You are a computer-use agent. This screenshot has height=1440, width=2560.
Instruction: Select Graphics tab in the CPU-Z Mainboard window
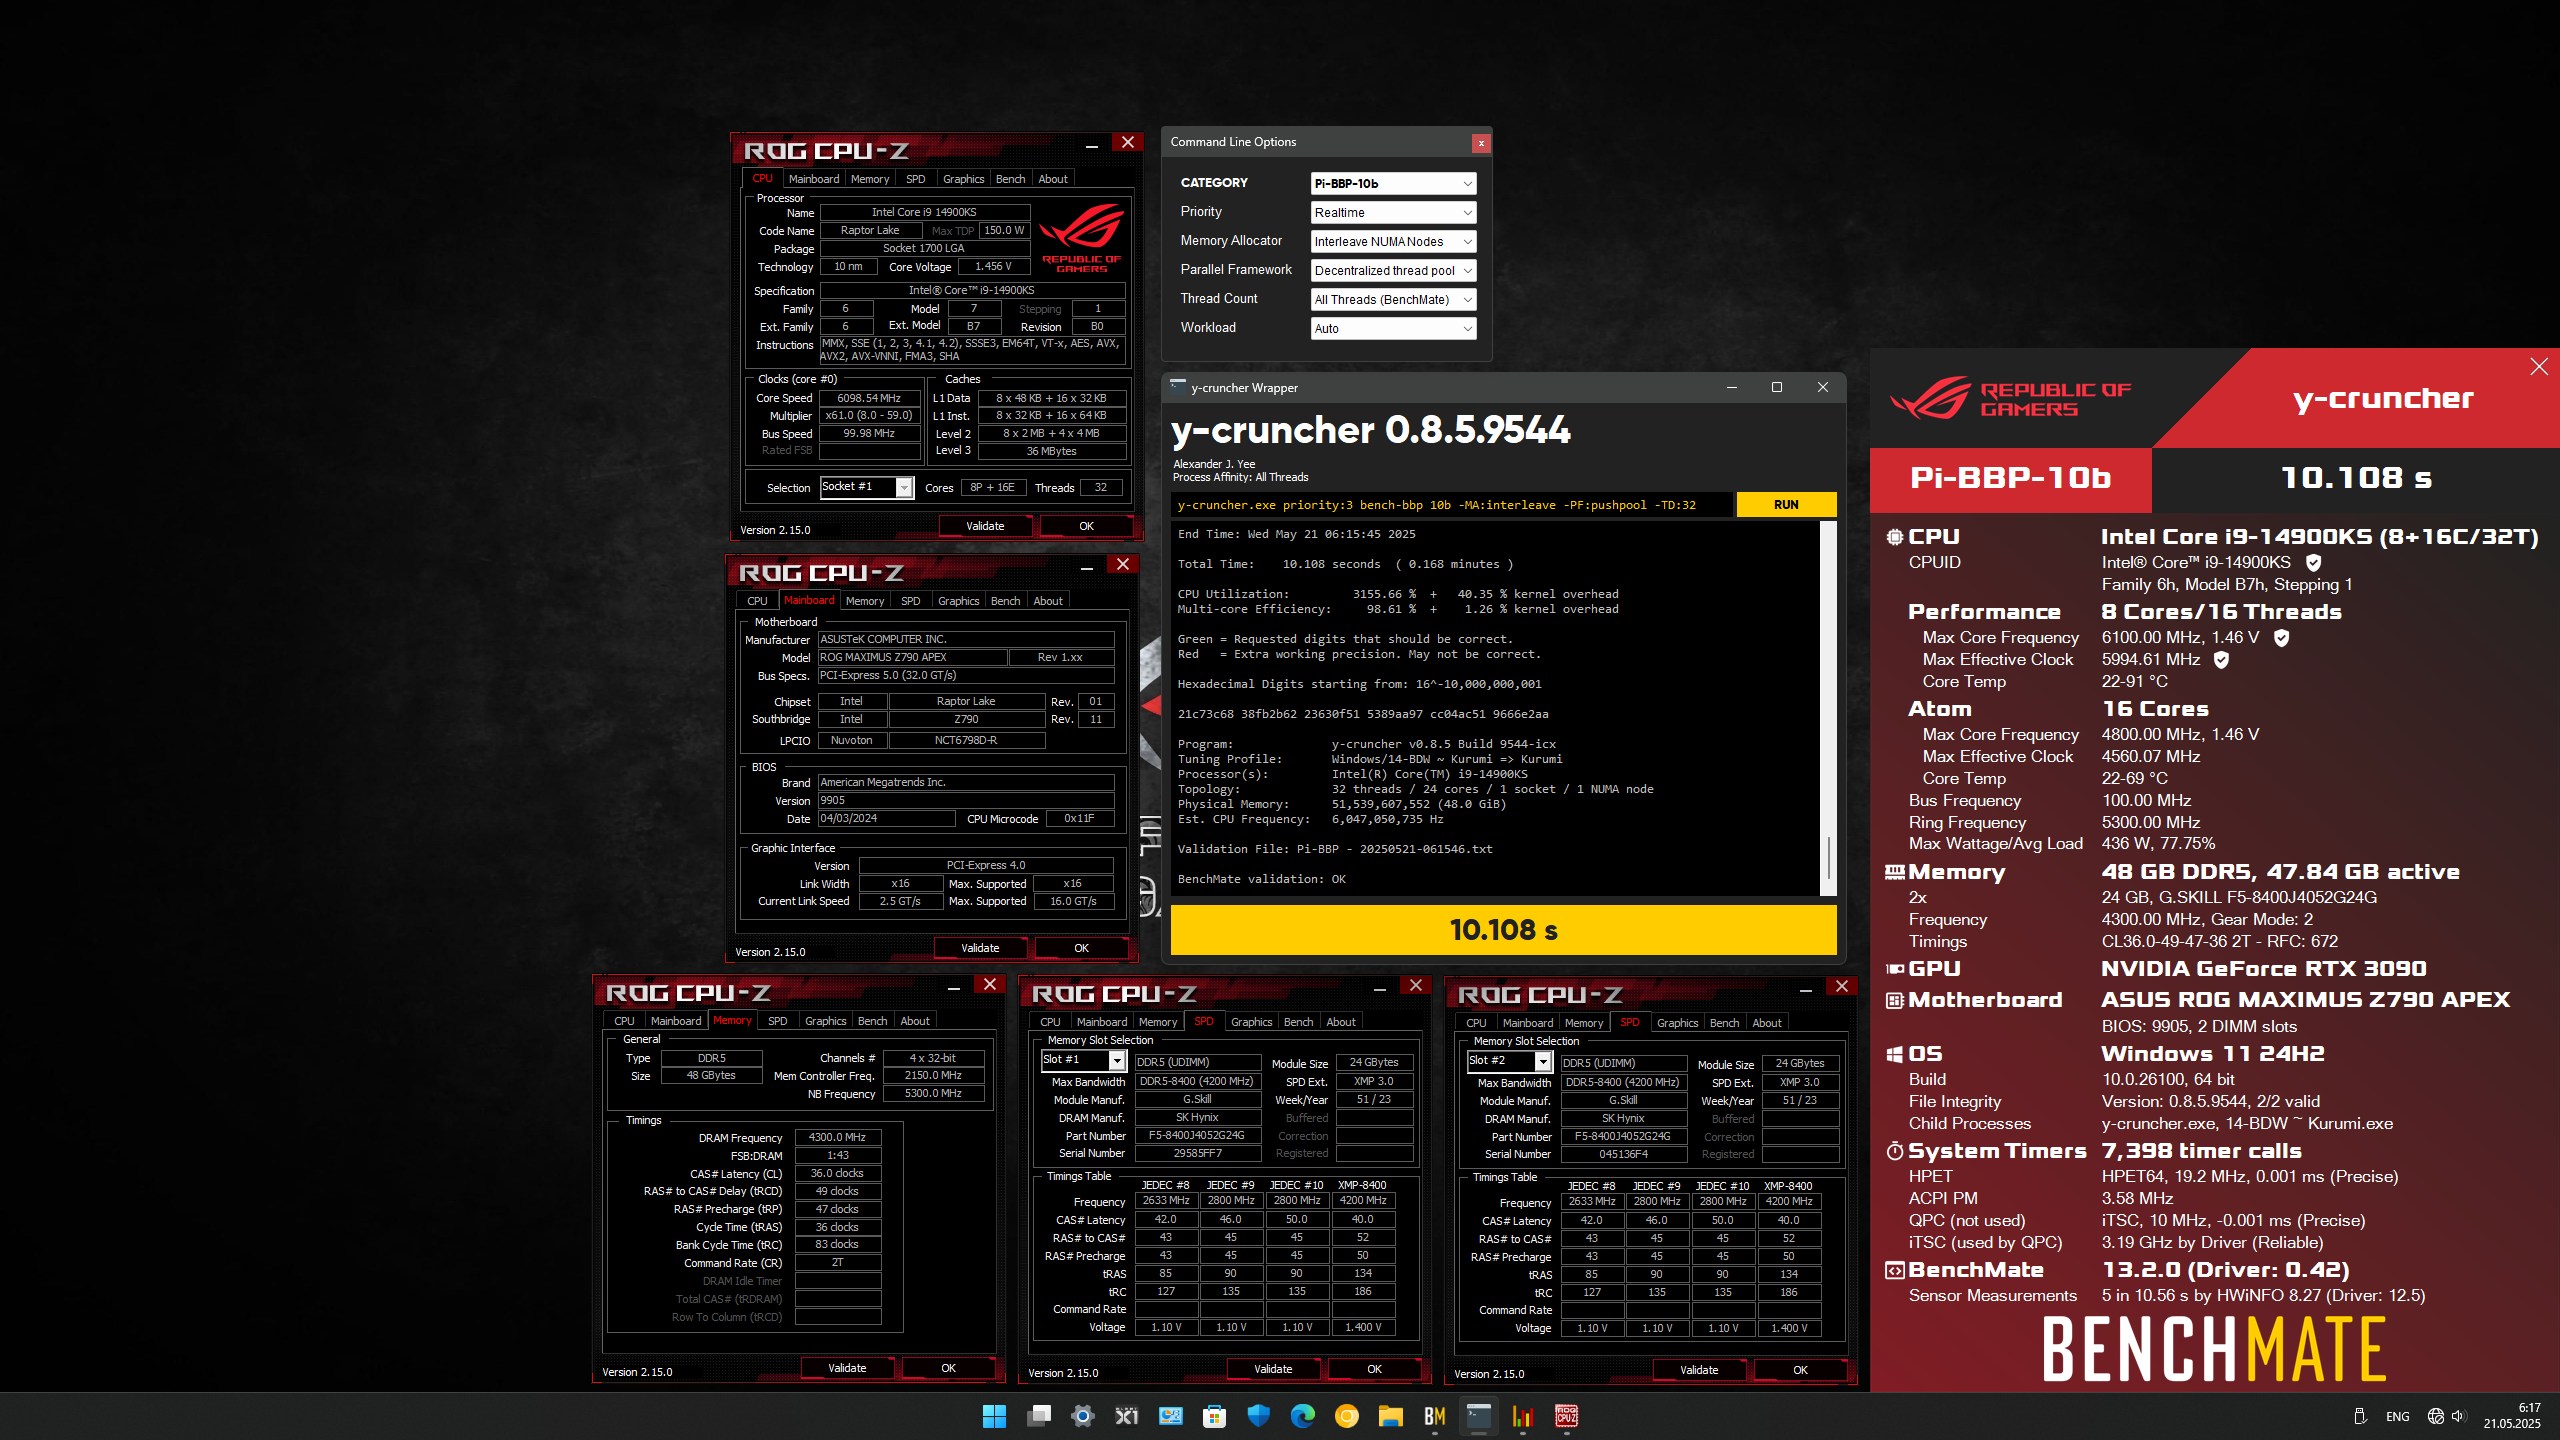(x=958, y=601)
